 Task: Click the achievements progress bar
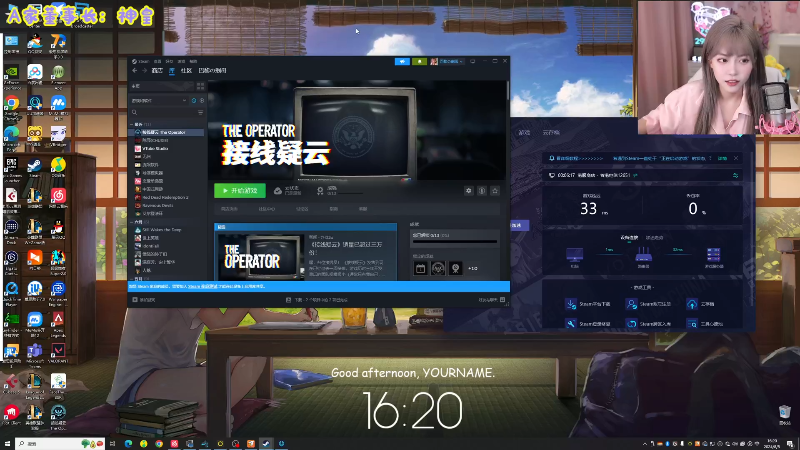click(x=454, y=241)
